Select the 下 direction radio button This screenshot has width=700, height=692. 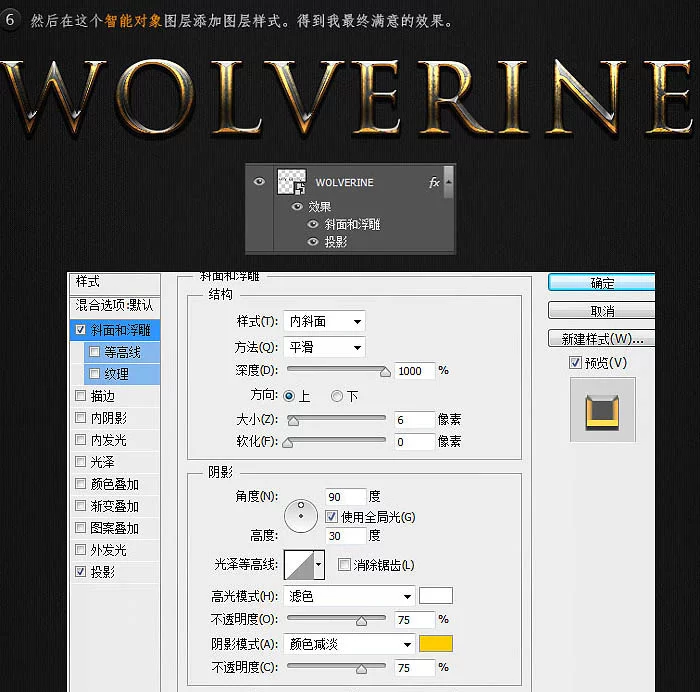[337, 396]
